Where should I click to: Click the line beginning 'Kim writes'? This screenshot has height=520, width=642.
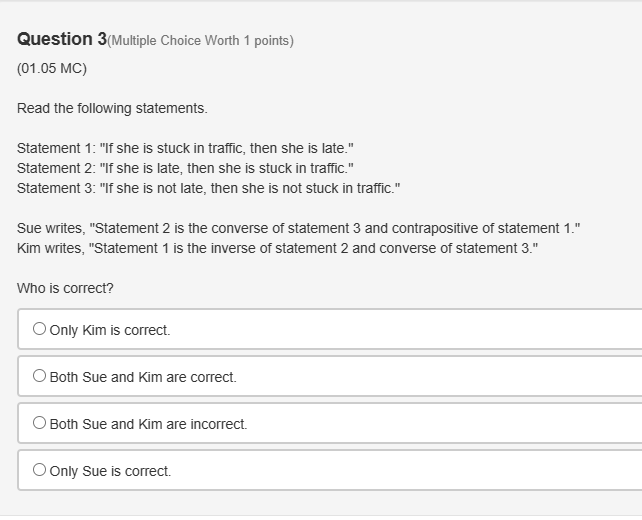coord(277,248)
